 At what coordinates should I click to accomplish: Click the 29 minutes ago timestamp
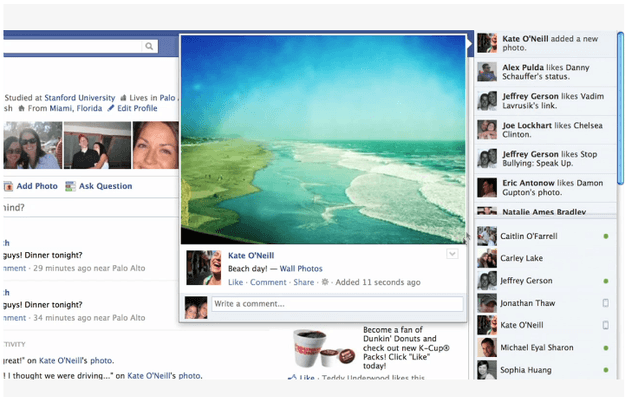(x=63, y=268)
